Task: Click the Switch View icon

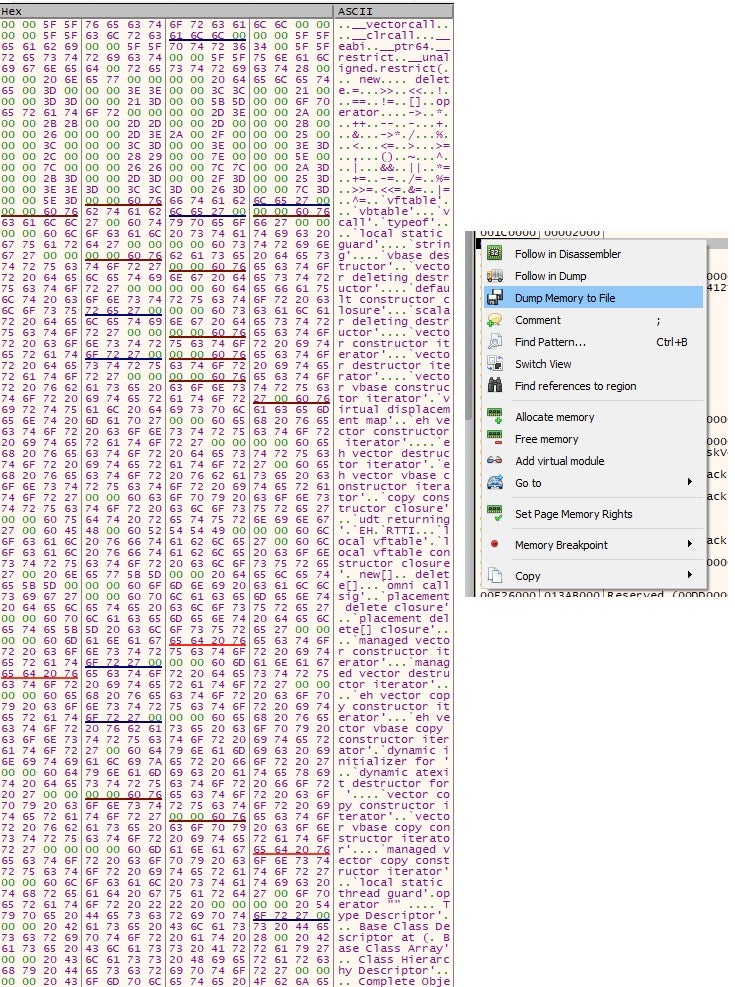Action: 494,364
